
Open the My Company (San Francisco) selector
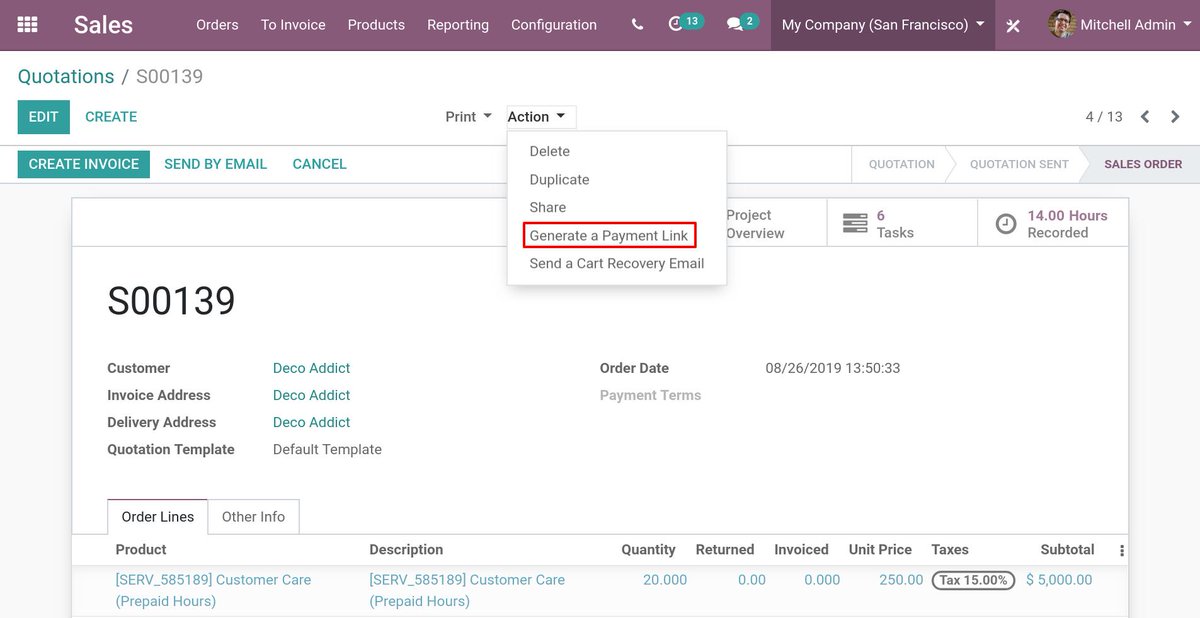(x=880, y=24)
